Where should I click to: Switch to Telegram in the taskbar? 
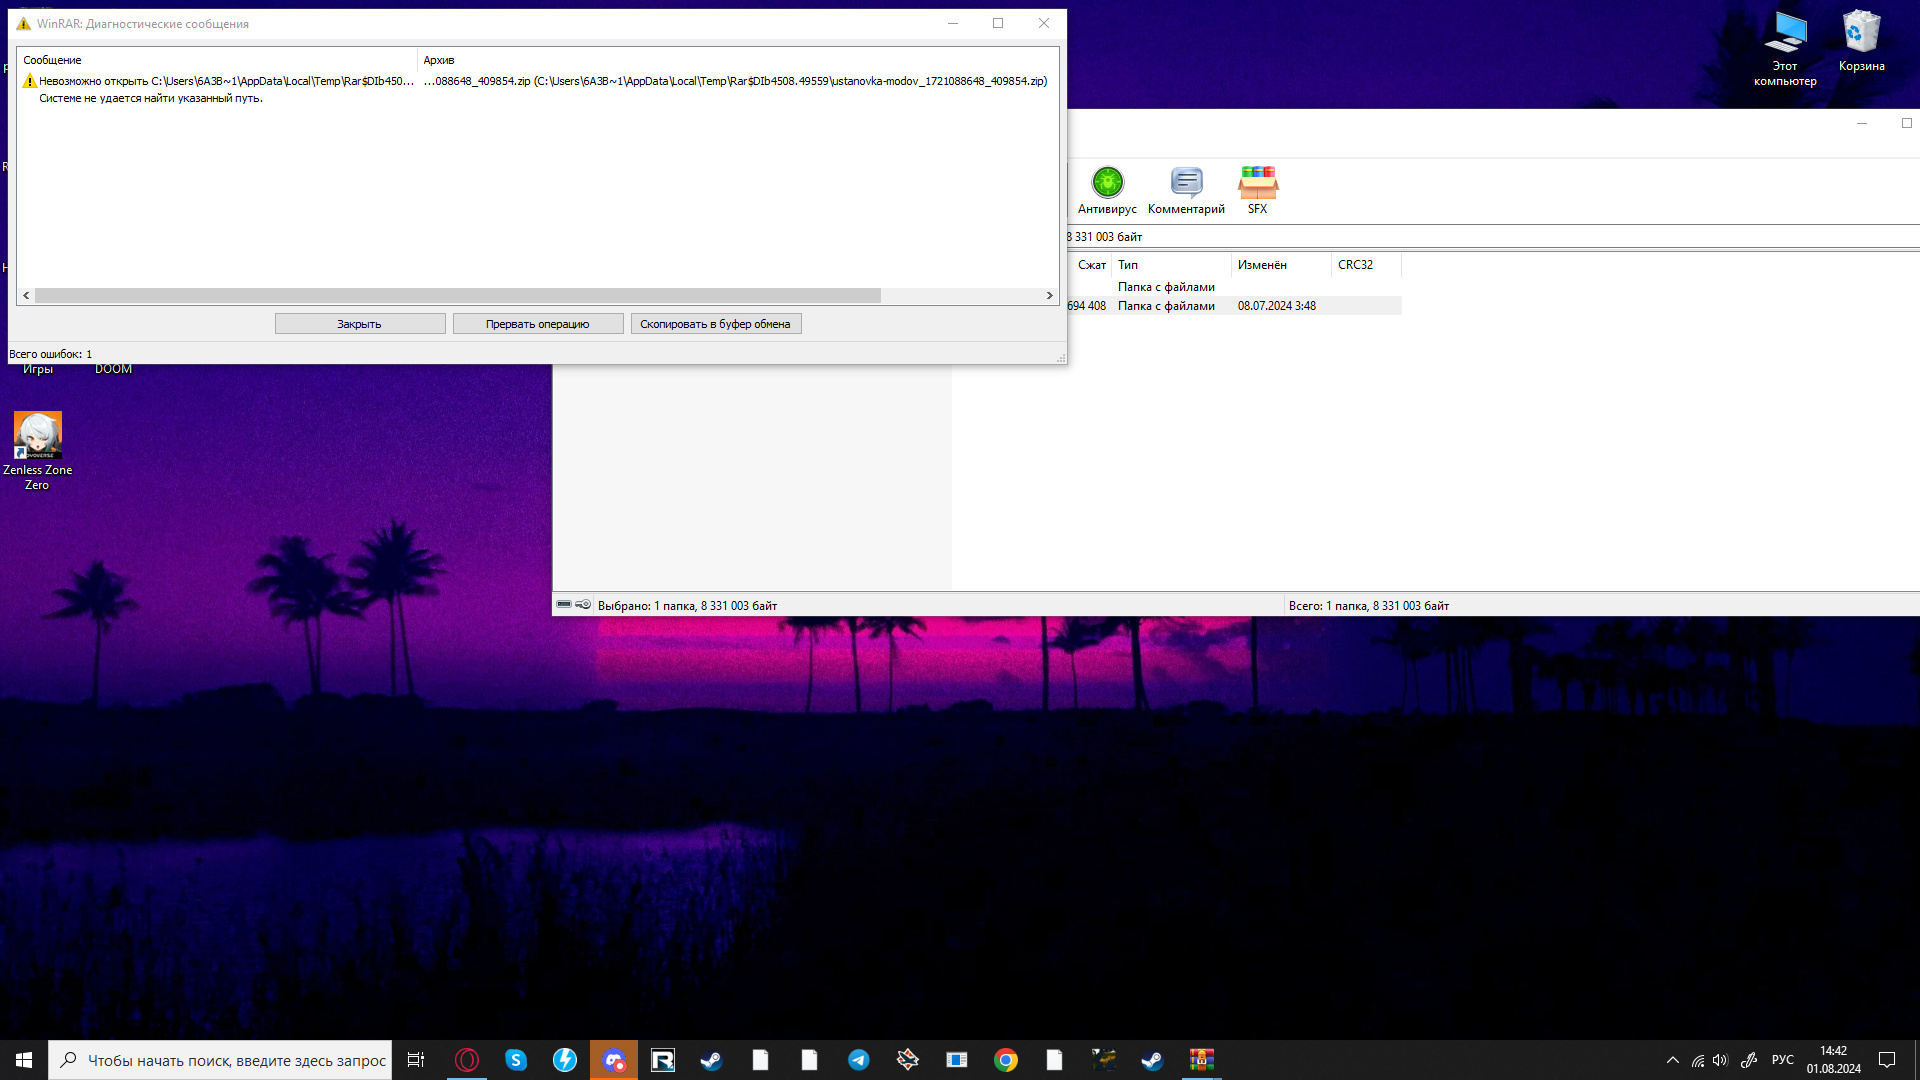(x=858, y=1060)
